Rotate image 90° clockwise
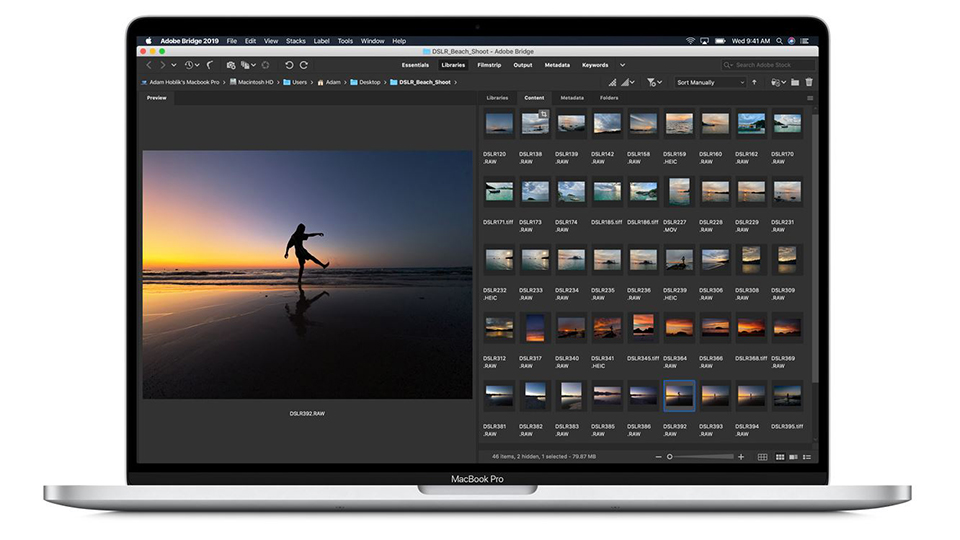The height and width of the screenshot is (540, 960). (304, 65)
